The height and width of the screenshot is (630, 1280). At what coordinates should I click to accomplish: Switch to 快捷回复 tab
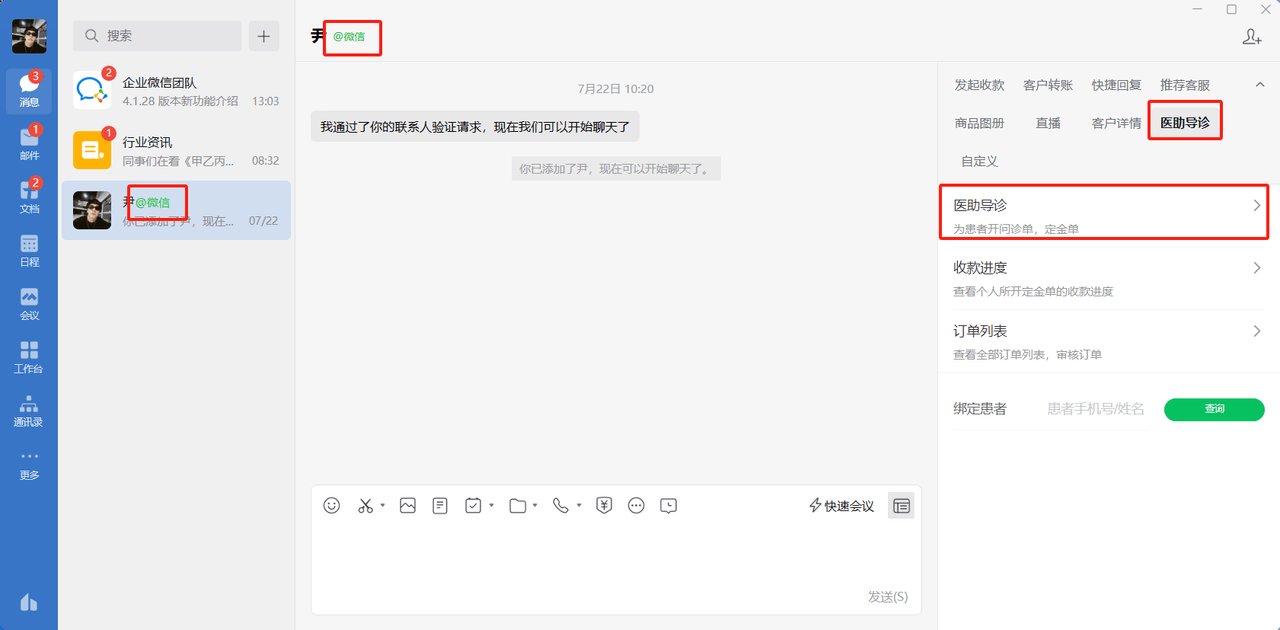pyautogui.click(x=1116, y=85)
